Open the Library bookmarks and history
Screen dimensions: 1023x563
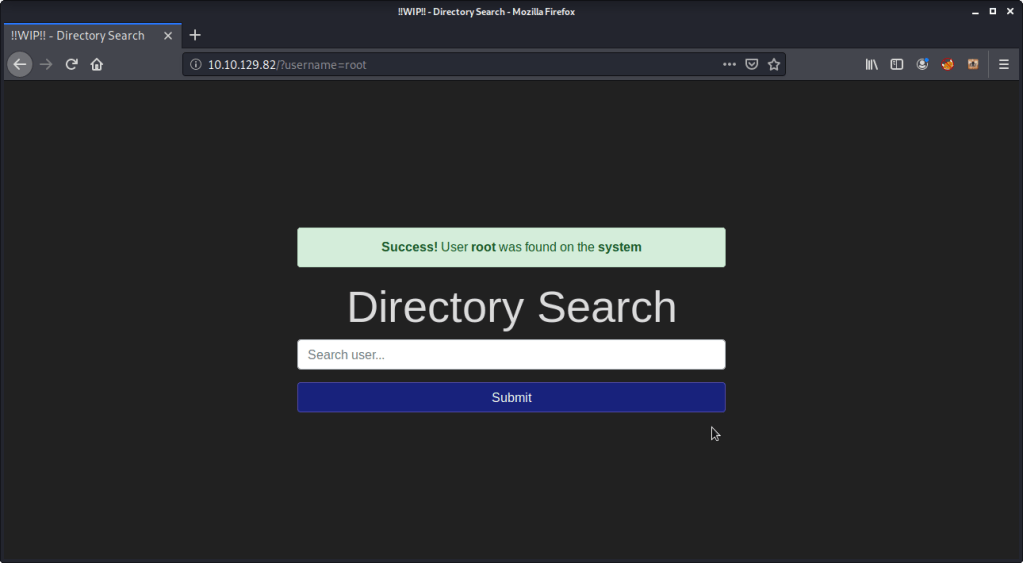pos(872,64)
